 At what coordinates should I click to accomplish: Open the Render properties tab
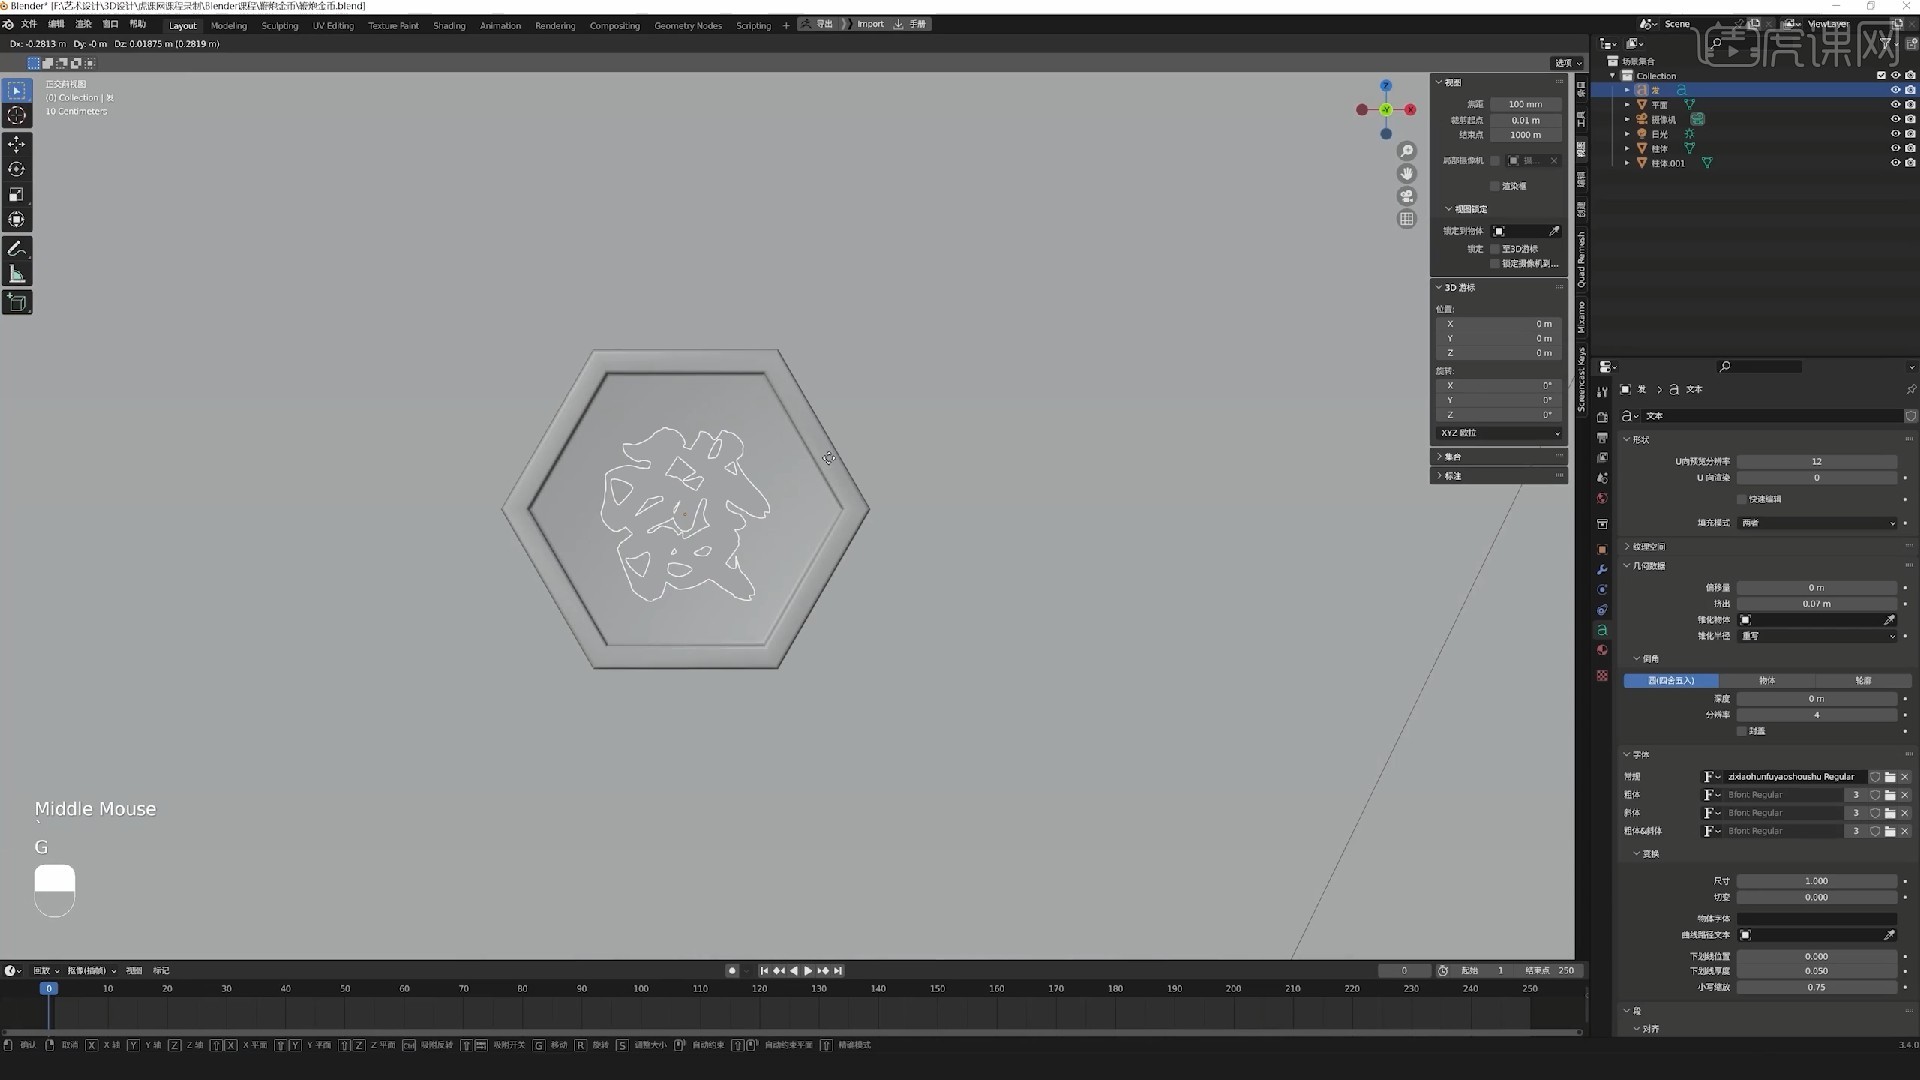pos(1602,417)
